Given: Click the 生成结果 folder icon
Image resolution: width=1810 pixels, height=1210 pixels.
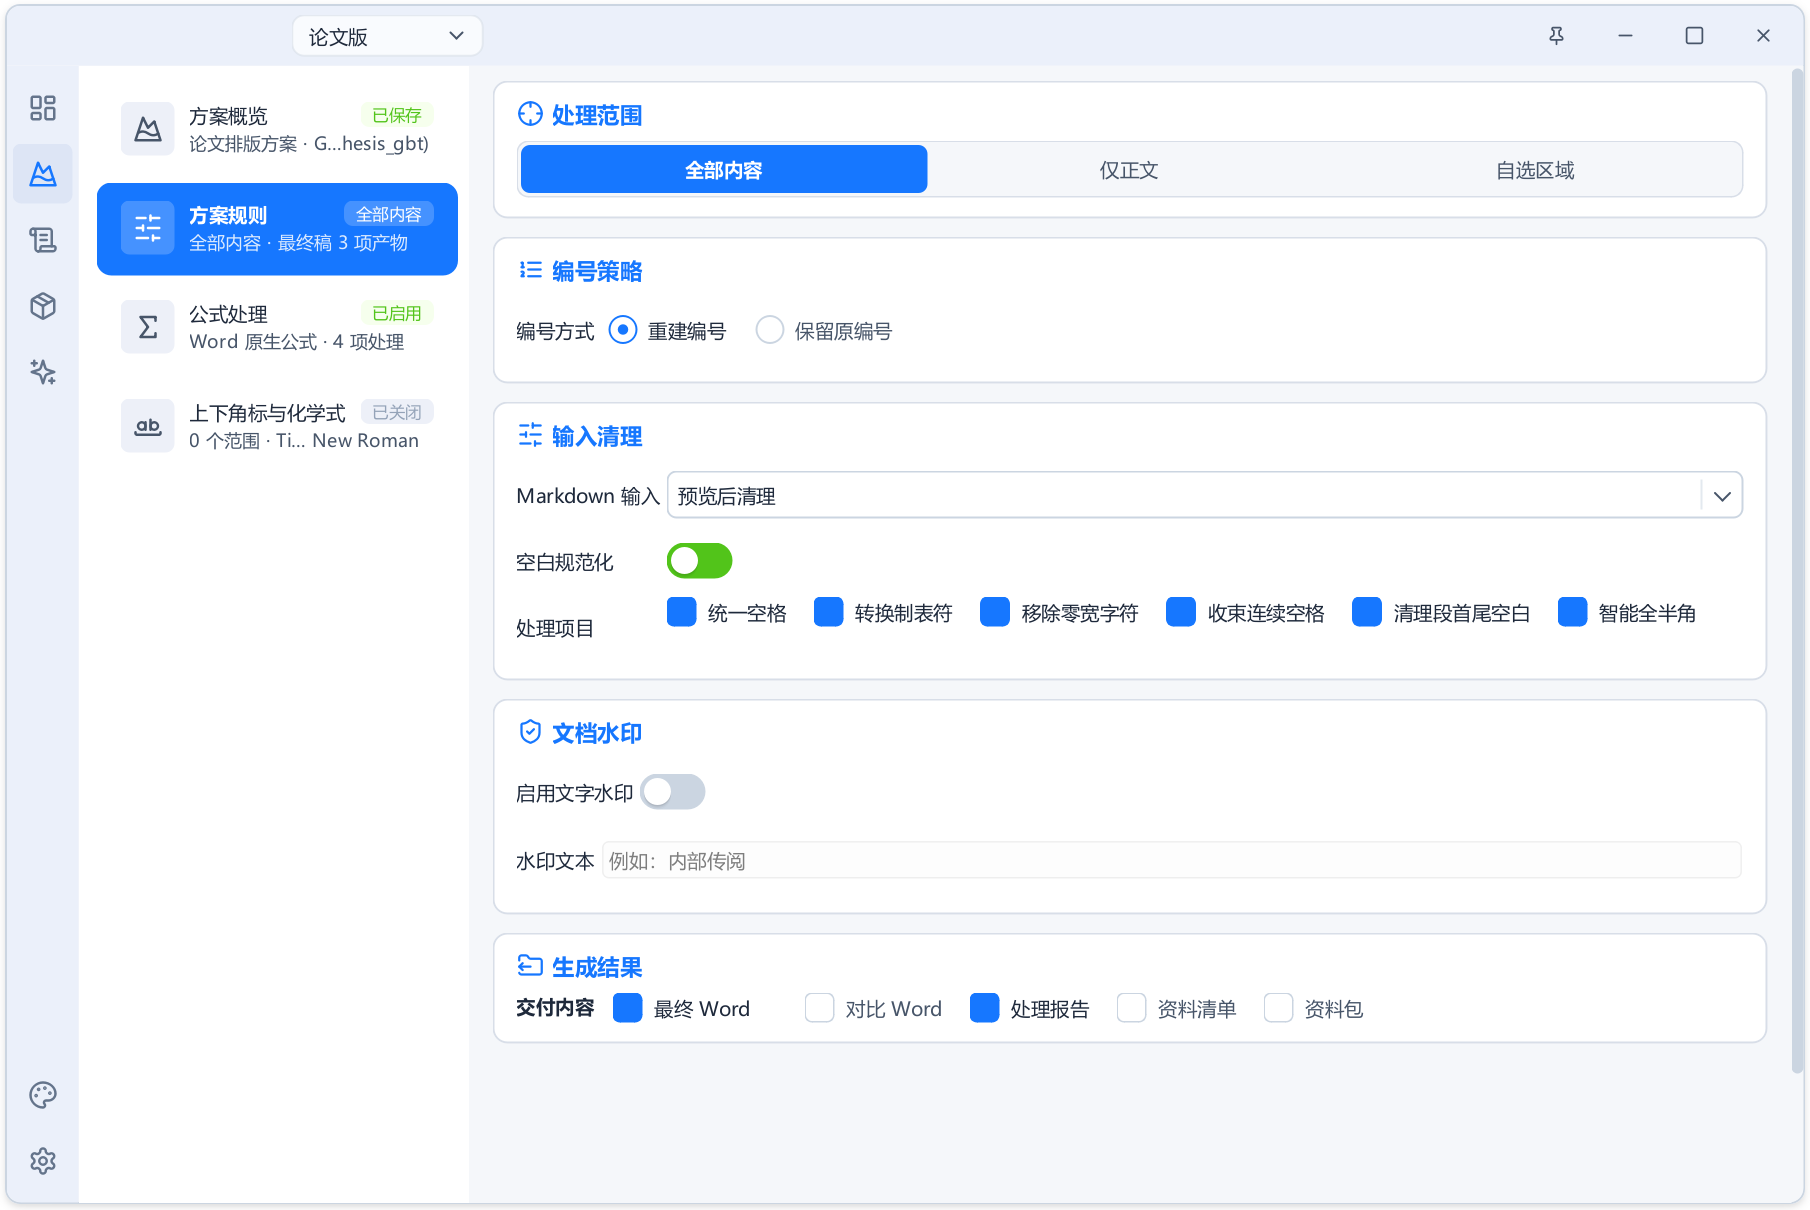Looking at the screenshot, I should pyautogui.click(x=530, y=966).
